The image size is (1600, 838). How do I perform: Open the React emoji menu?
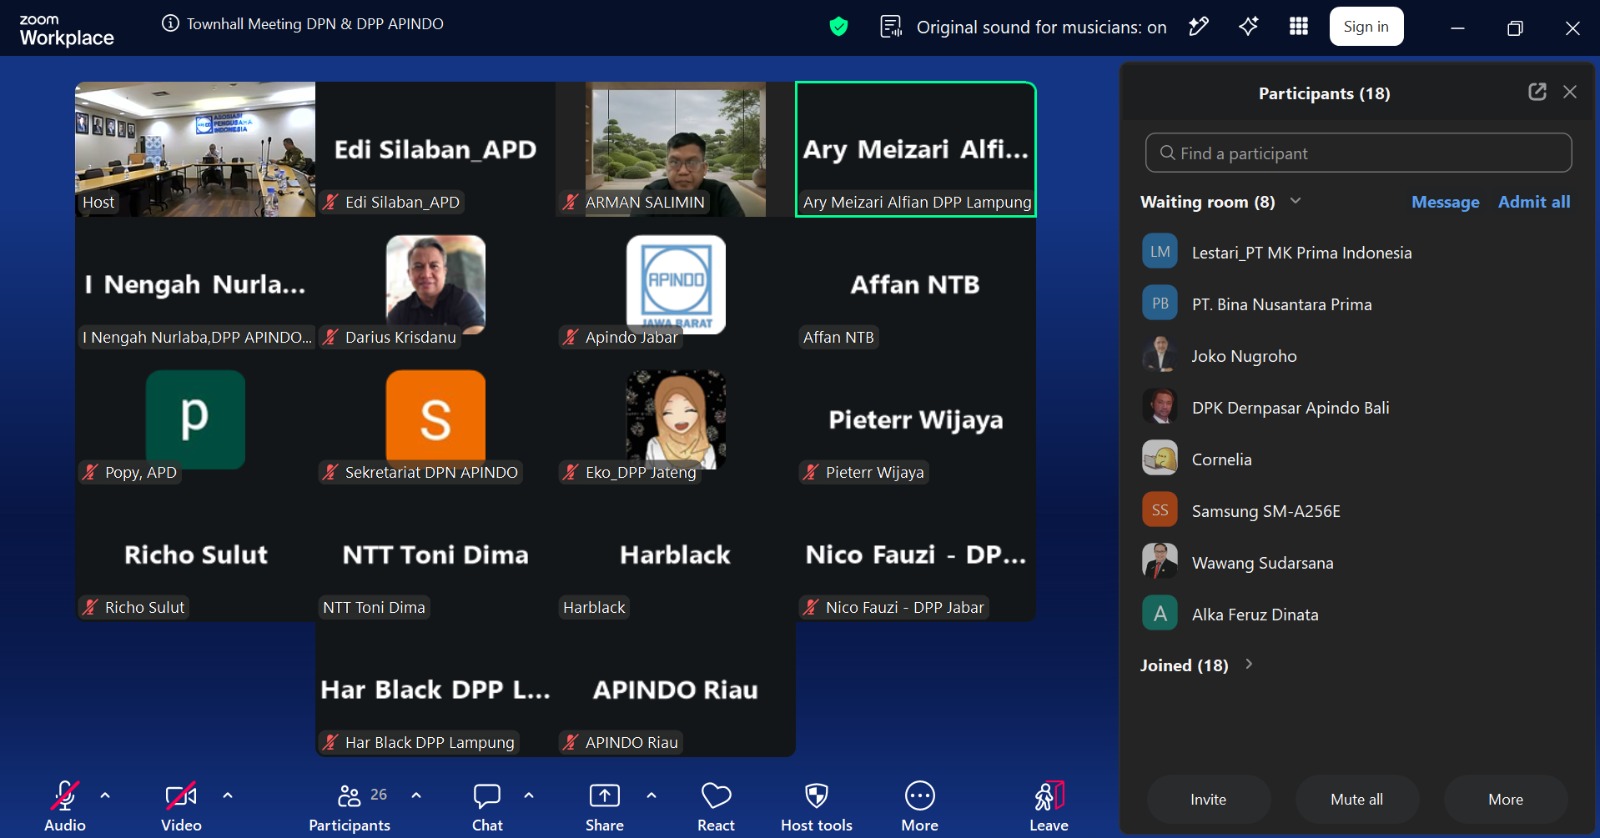point(716,806)
